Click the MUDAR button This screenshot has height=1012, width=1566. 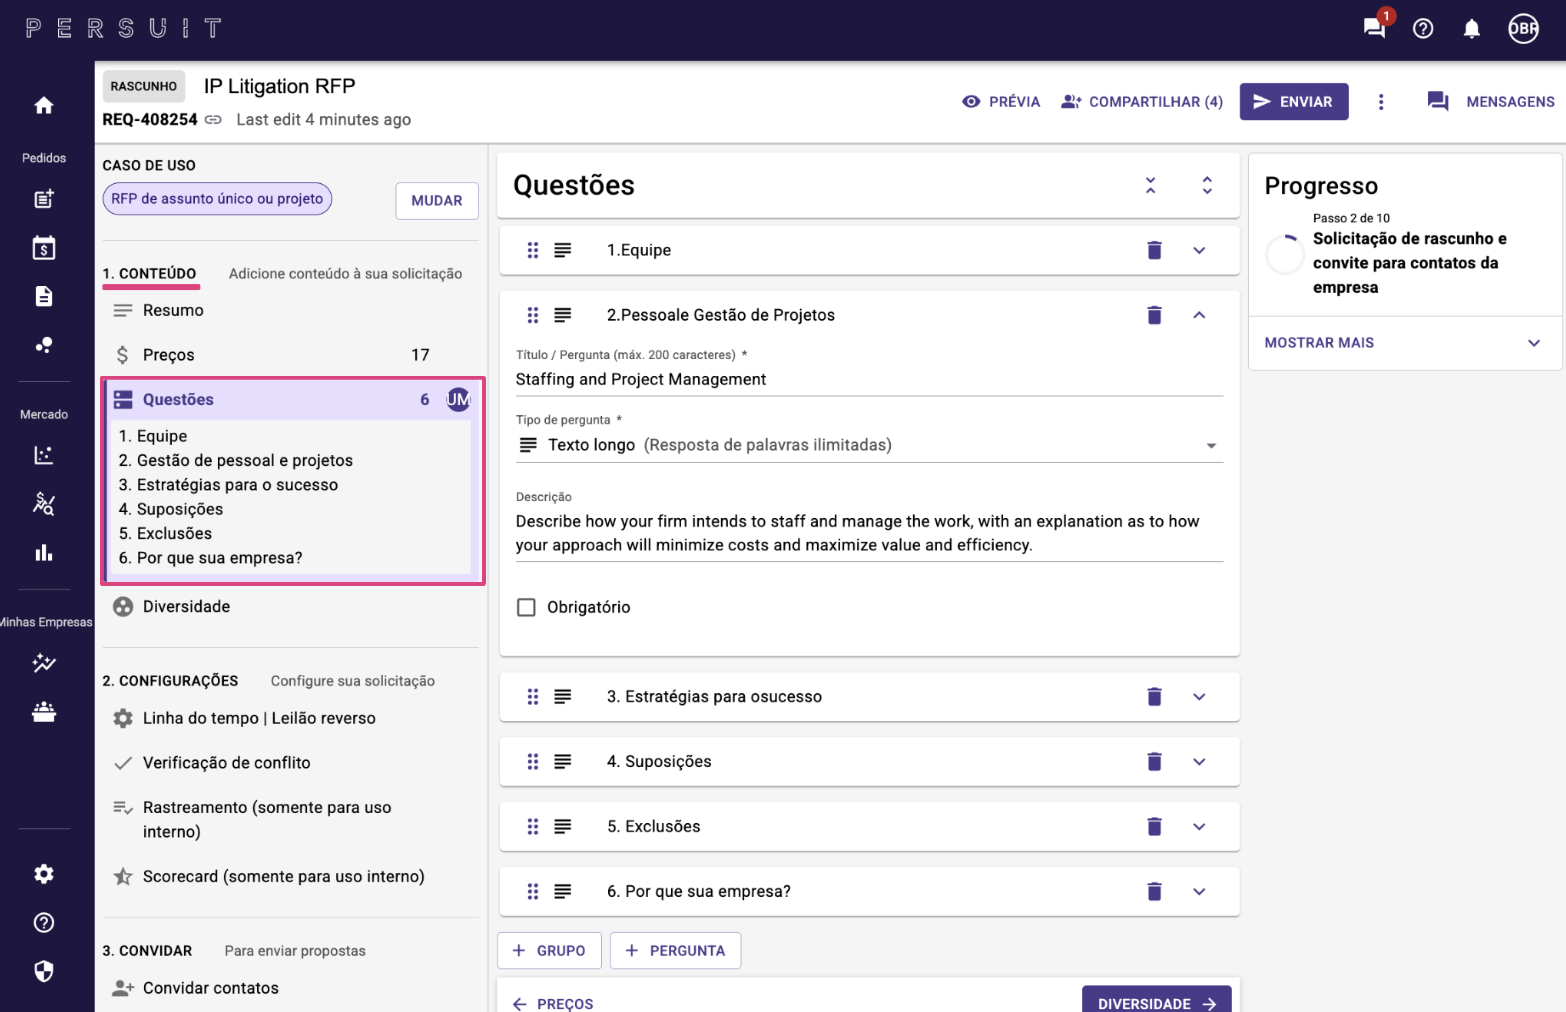(437, 200)
